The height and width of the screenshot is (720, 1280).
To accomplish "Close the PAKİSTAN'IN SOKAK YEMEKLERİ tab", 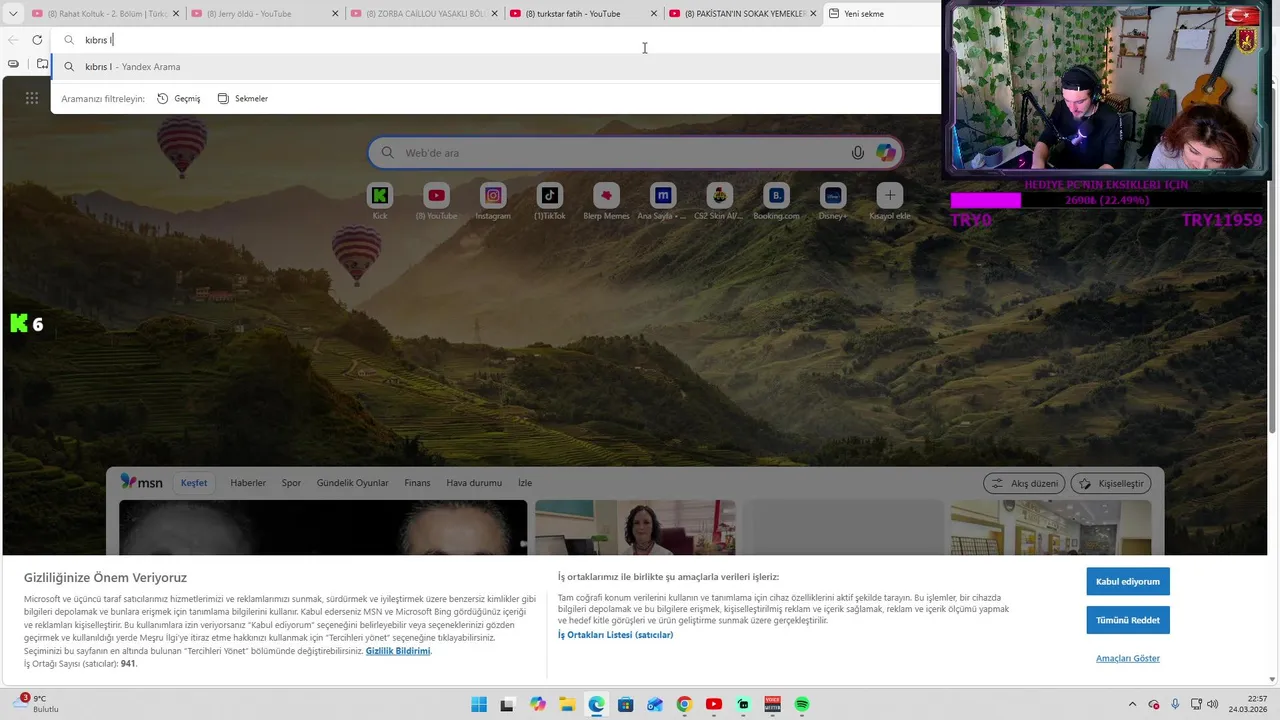I will coord(813,14).
